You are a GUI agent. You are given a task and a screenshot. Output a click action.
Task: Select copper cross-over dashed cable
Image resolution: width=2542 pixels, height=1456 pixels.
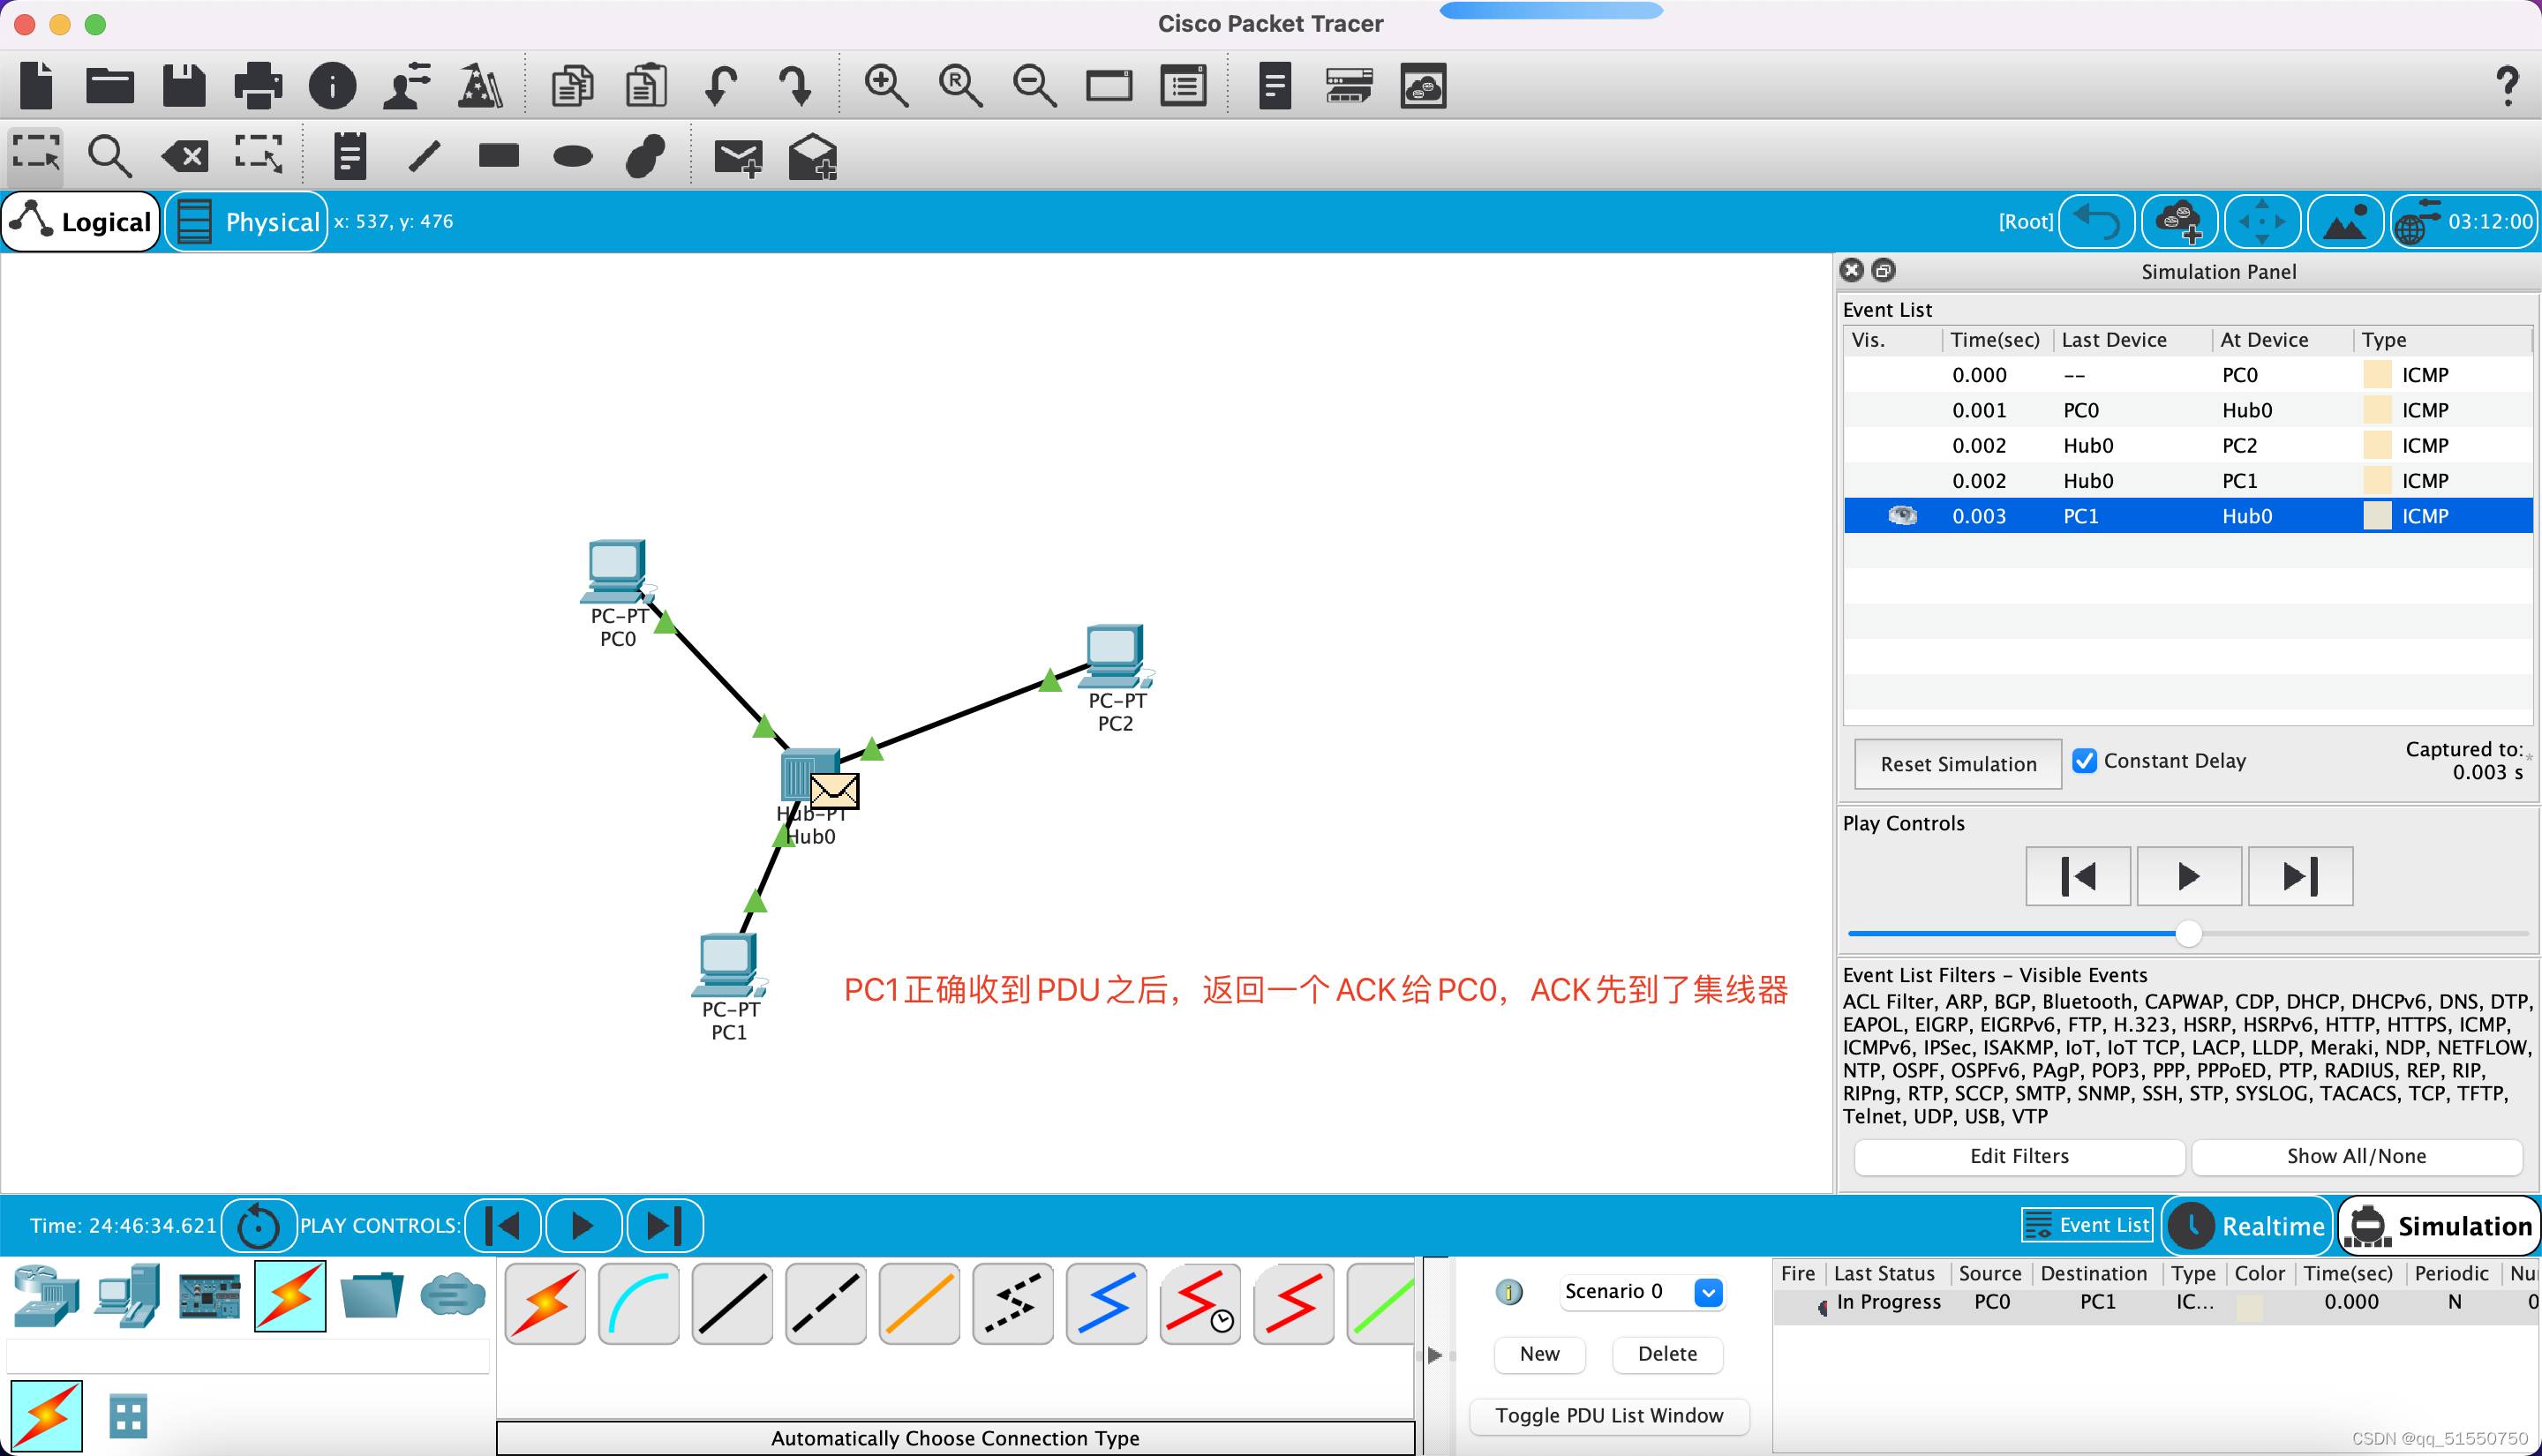pyautogui.click(x=825, y=1303)
